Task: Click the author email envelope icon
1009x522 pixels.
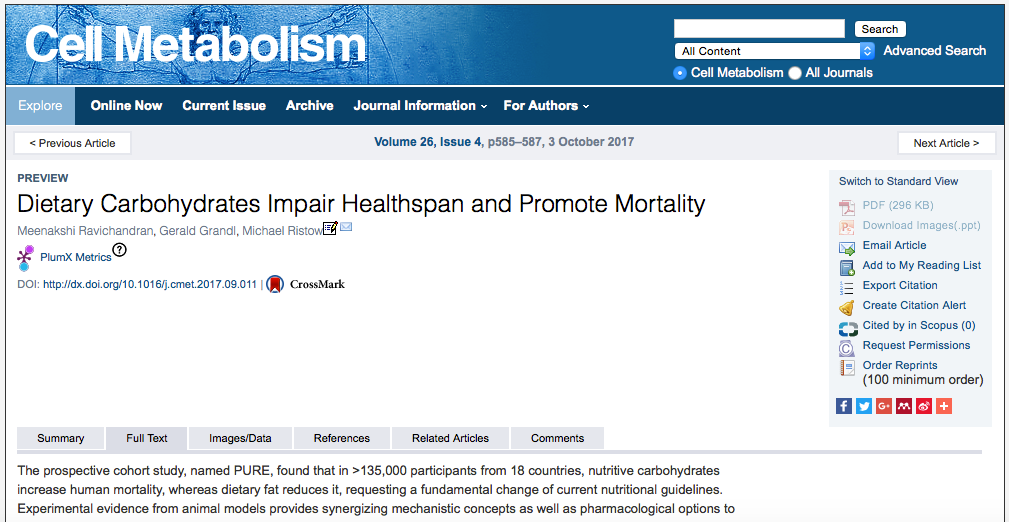Action: (346, 228)
